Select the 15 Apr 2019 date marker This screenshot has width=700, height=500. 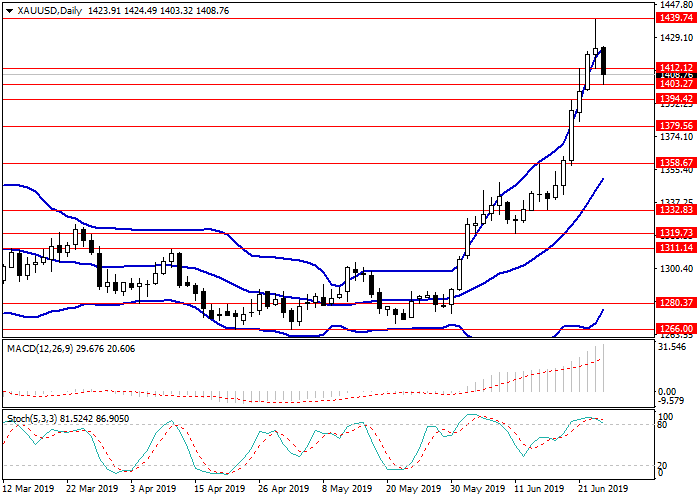coord(219,491)
